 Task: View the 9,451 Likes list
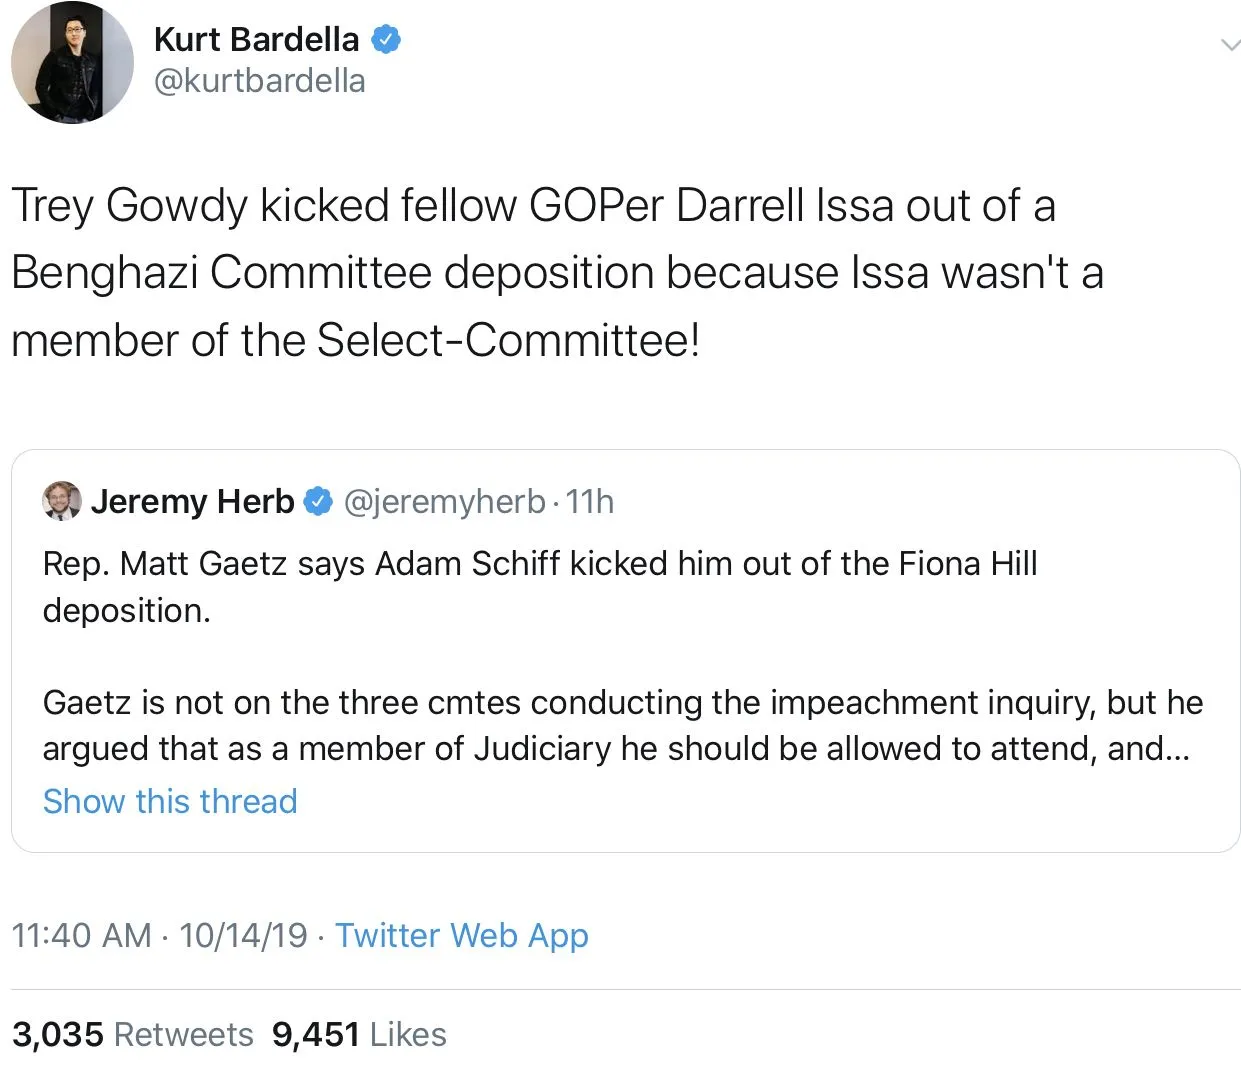click(359, 1034)
